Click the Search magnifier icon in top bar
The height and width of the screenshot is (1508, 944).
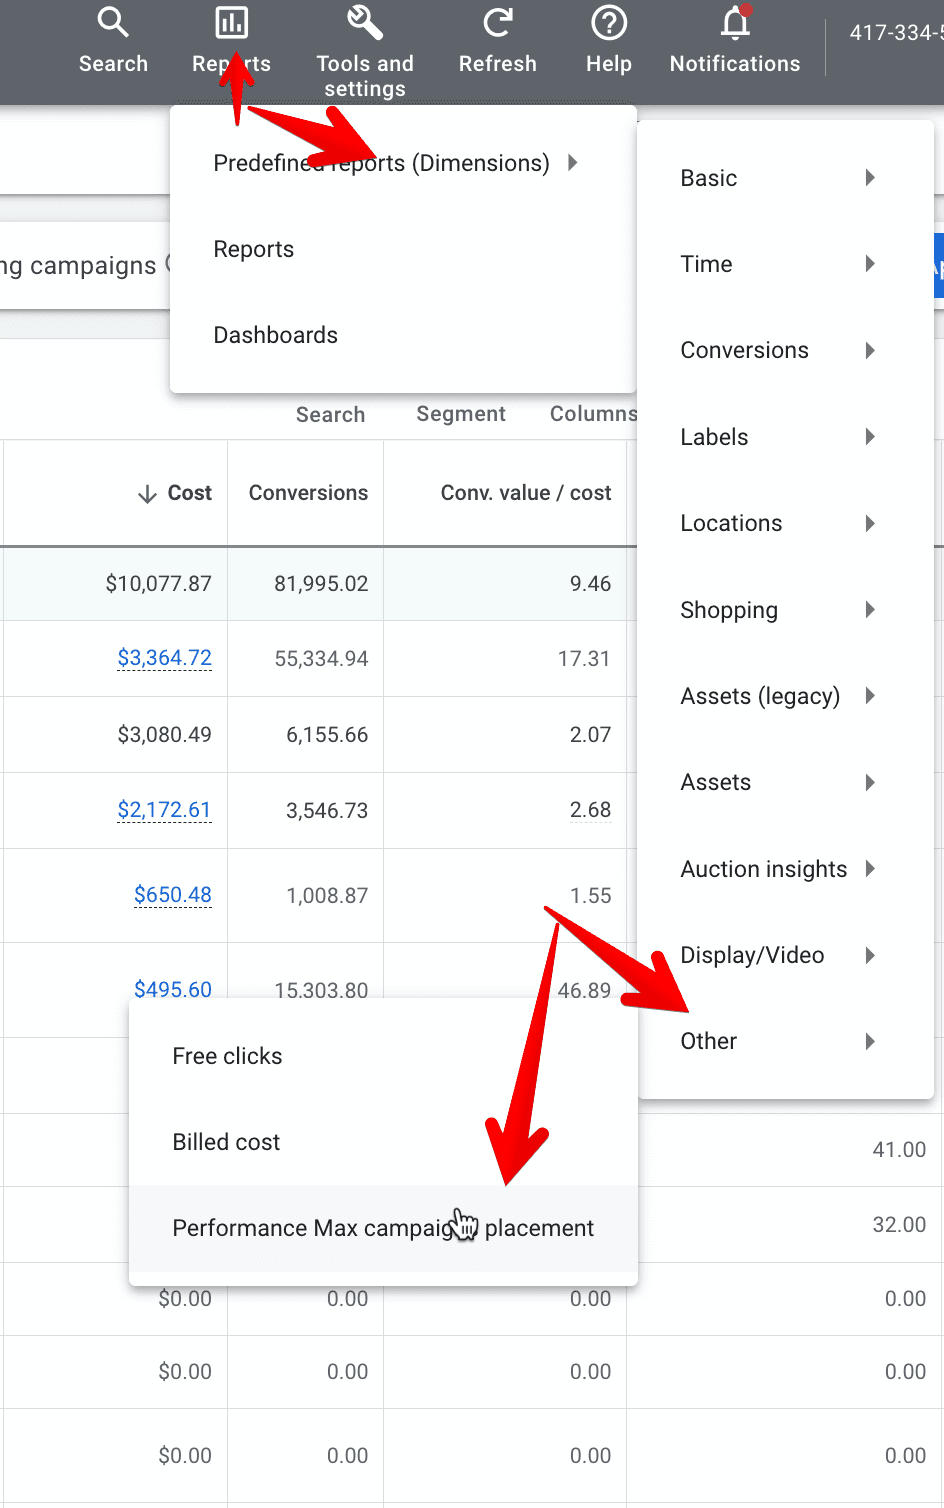113,22
